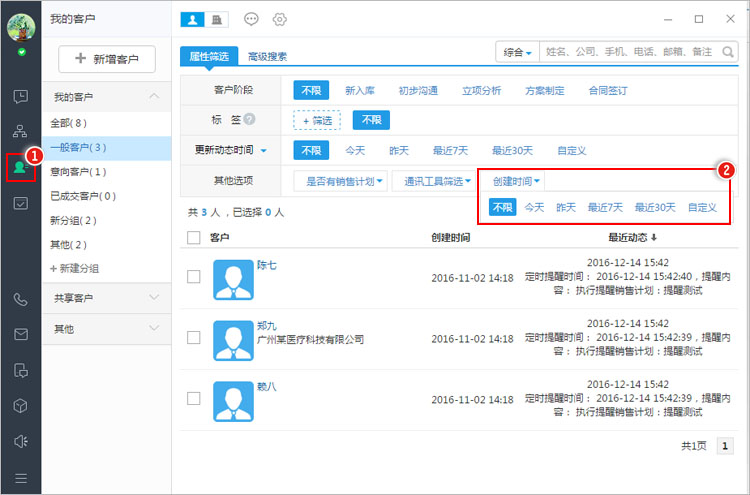Open 通讯工具筛选 dropdown
Image resolution: width=750 pixels, height=495 pixels.
pyautogui.click(x=434, y=181)
